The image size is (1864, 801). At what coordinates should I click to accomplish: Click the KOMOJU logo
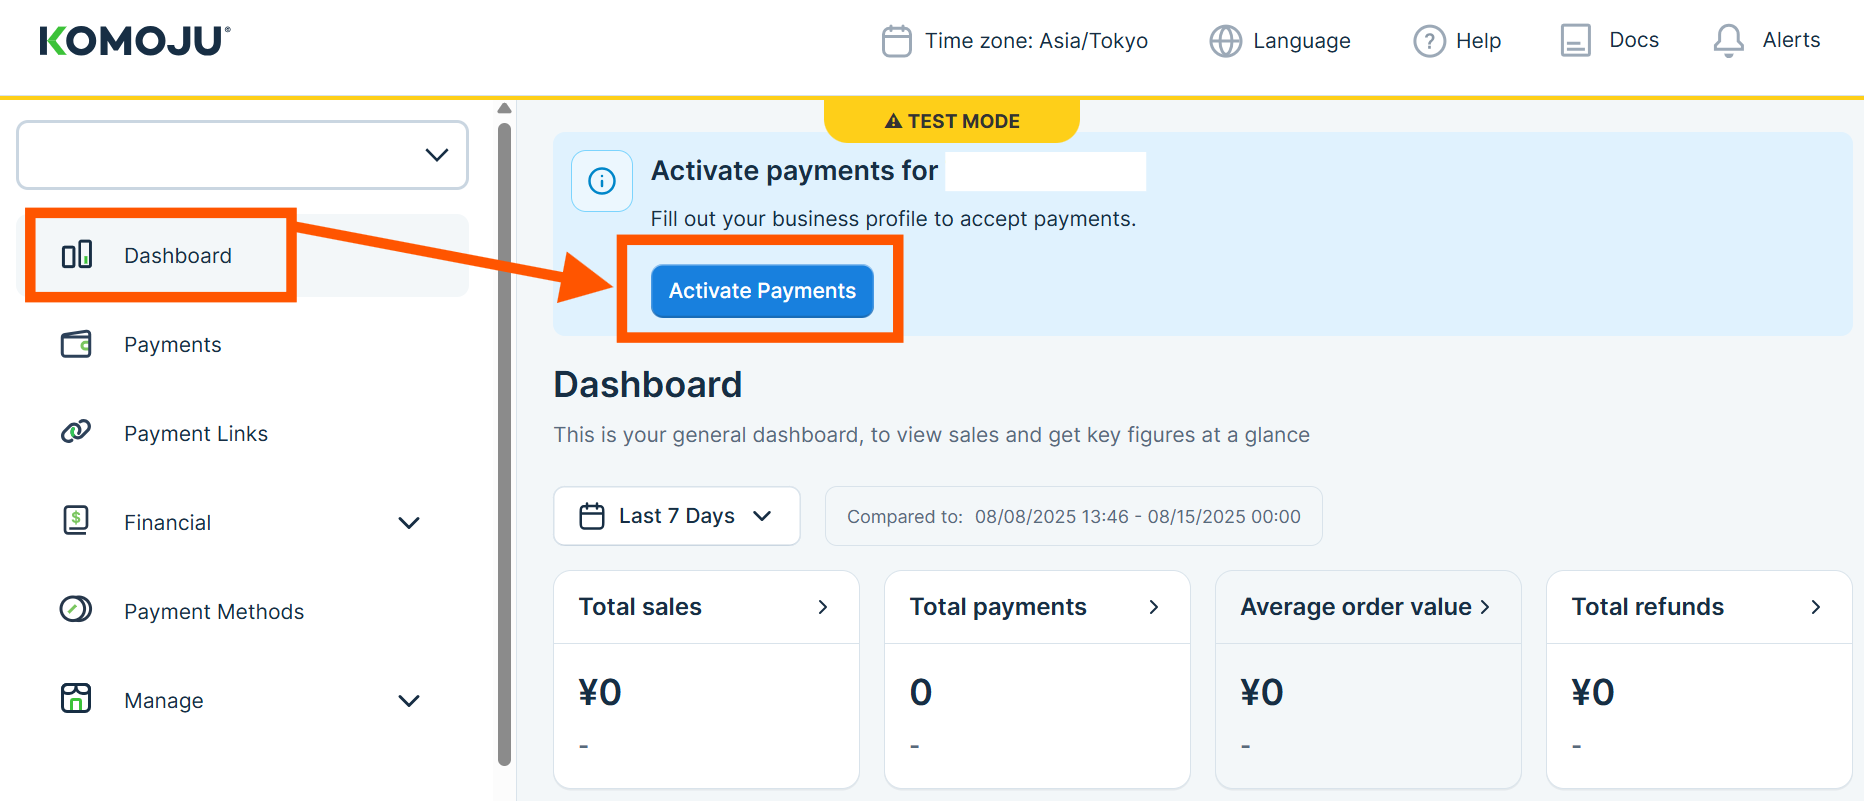click(x=135, y=41)
